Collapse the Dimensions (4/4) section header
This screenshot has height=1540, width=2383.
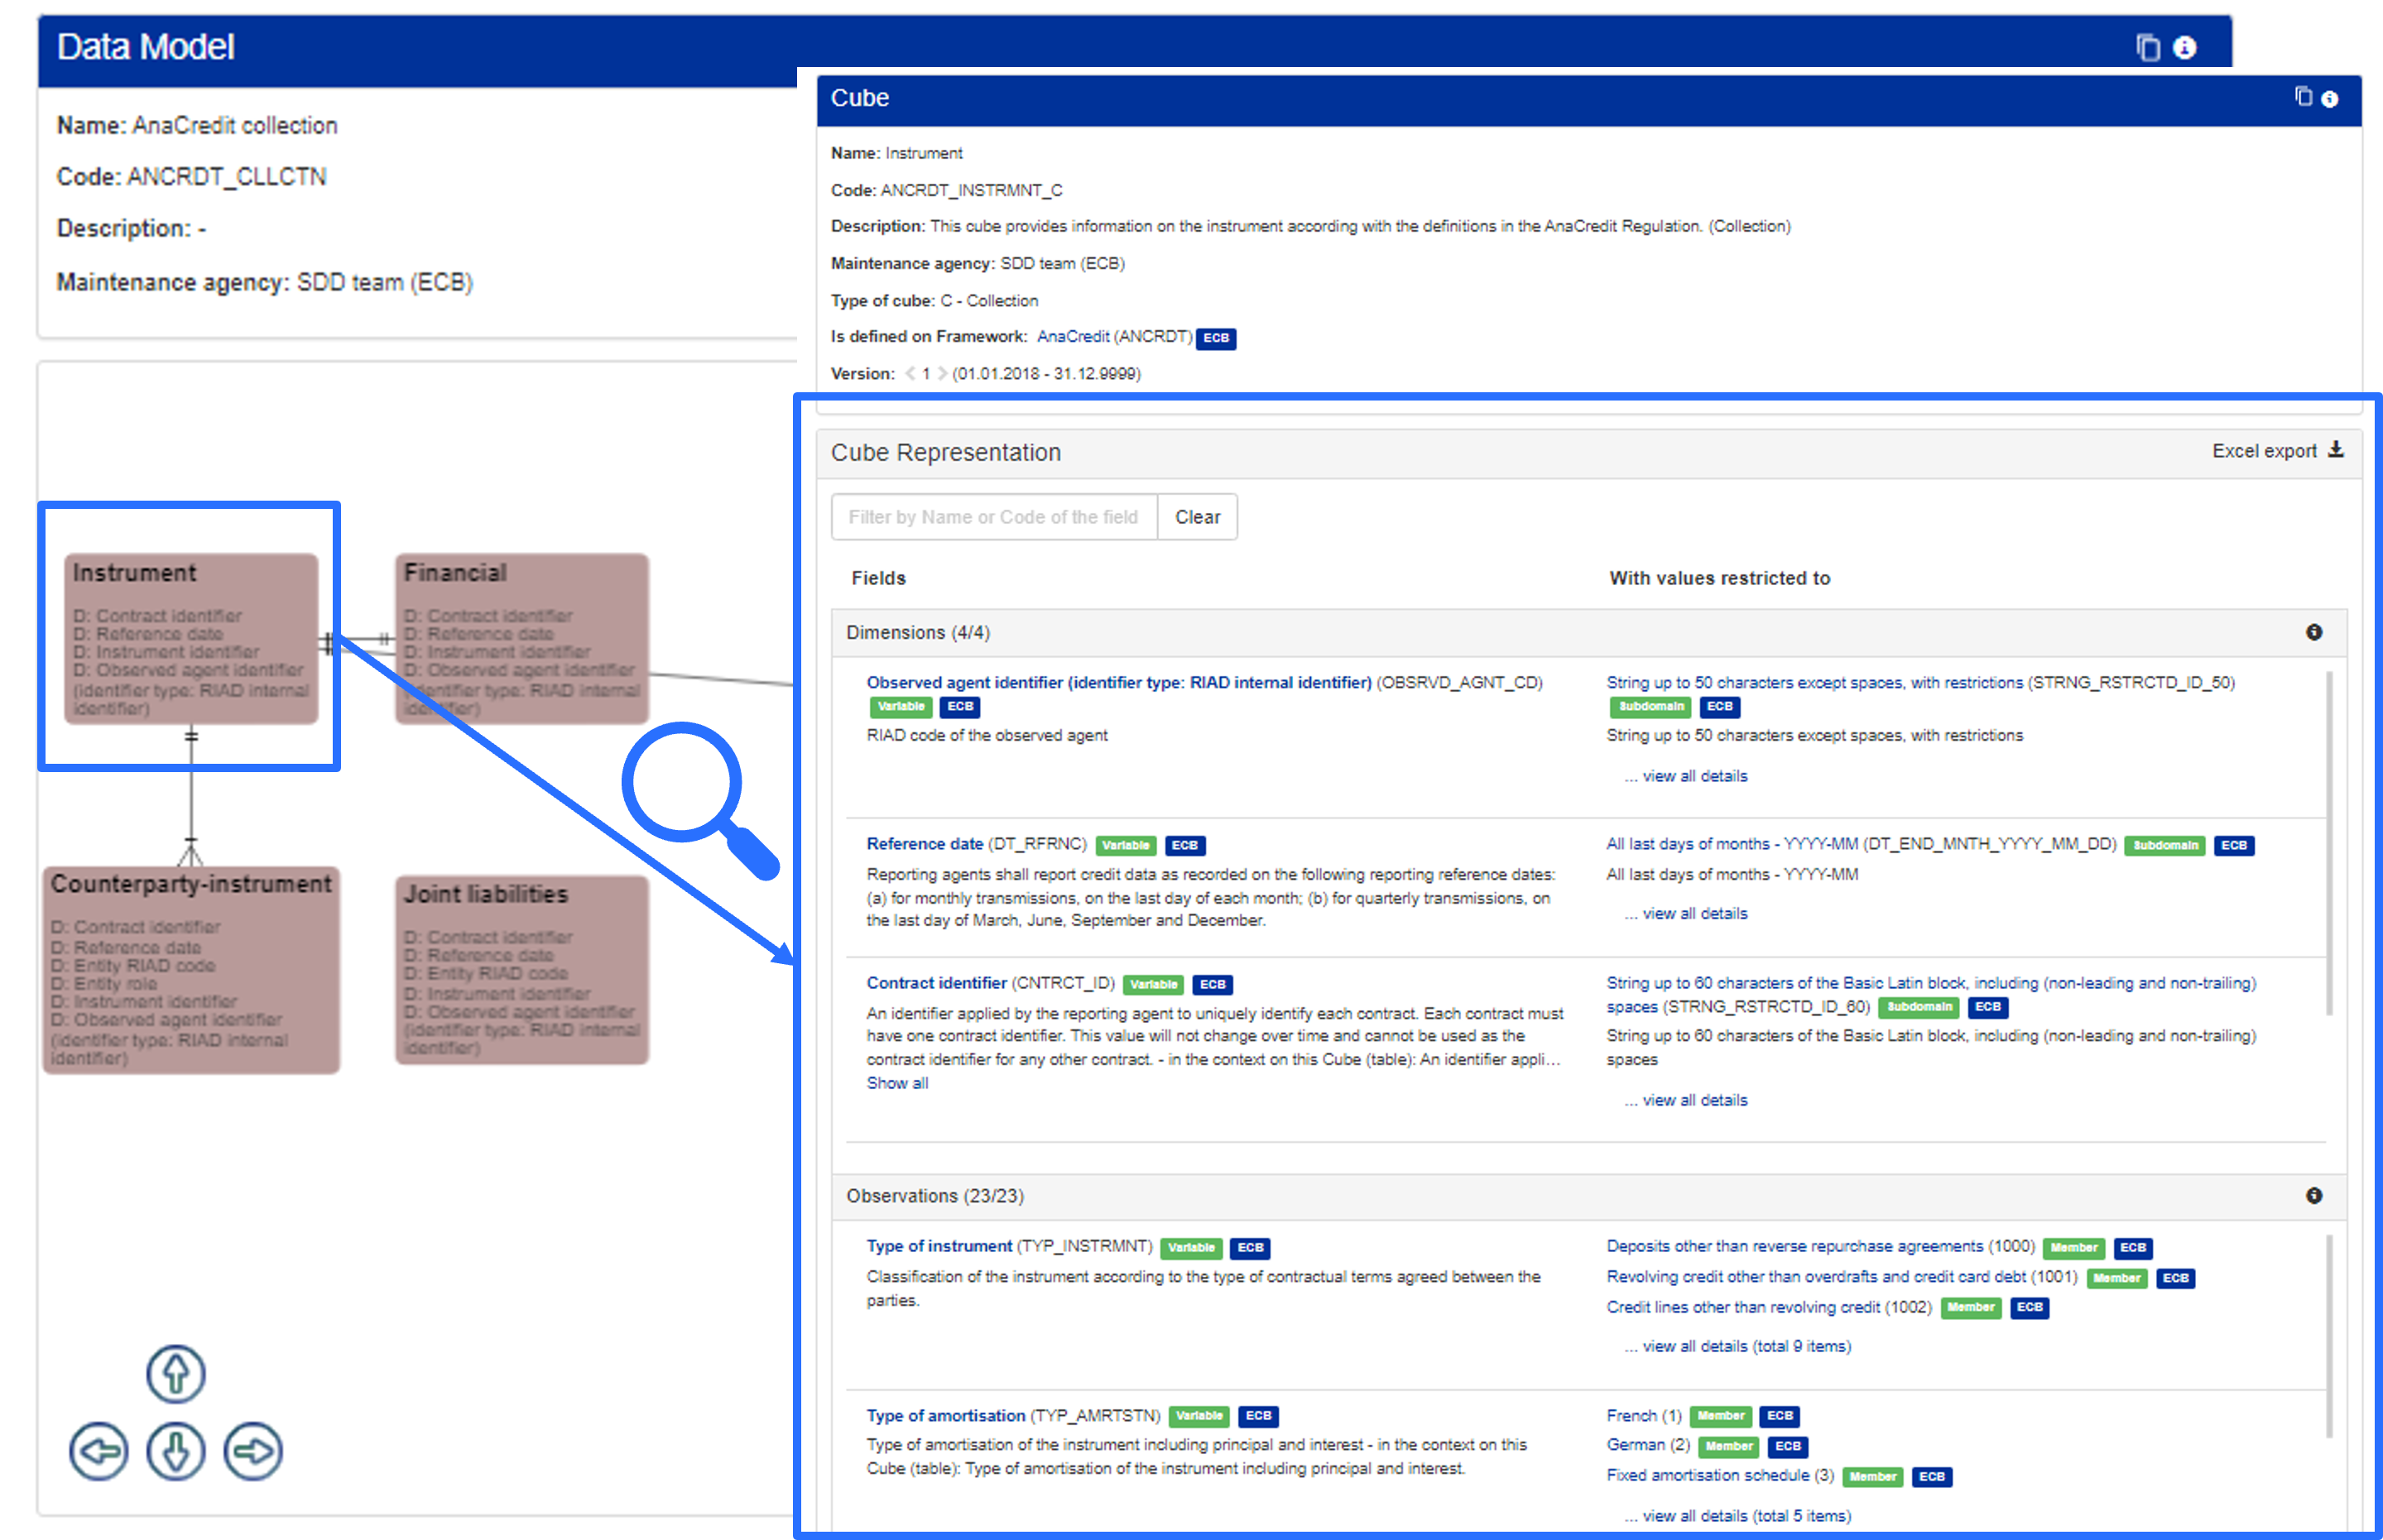click(917, 632)
